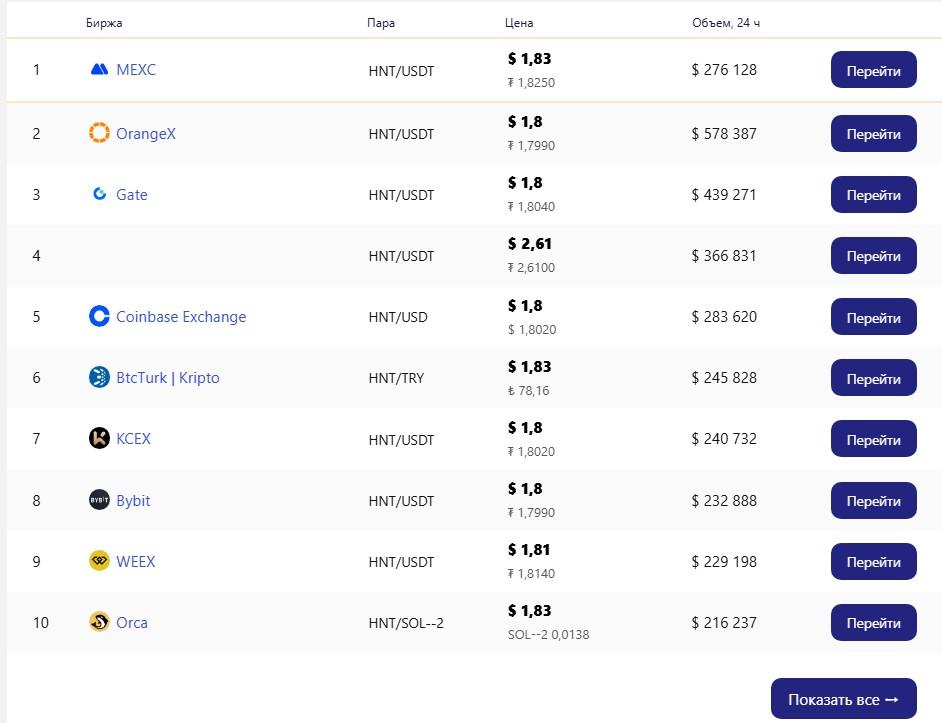The height and width of the screenshot is (723, 942).
Task: Open the Coinbase Exchange name link
Action: [181, 317]
